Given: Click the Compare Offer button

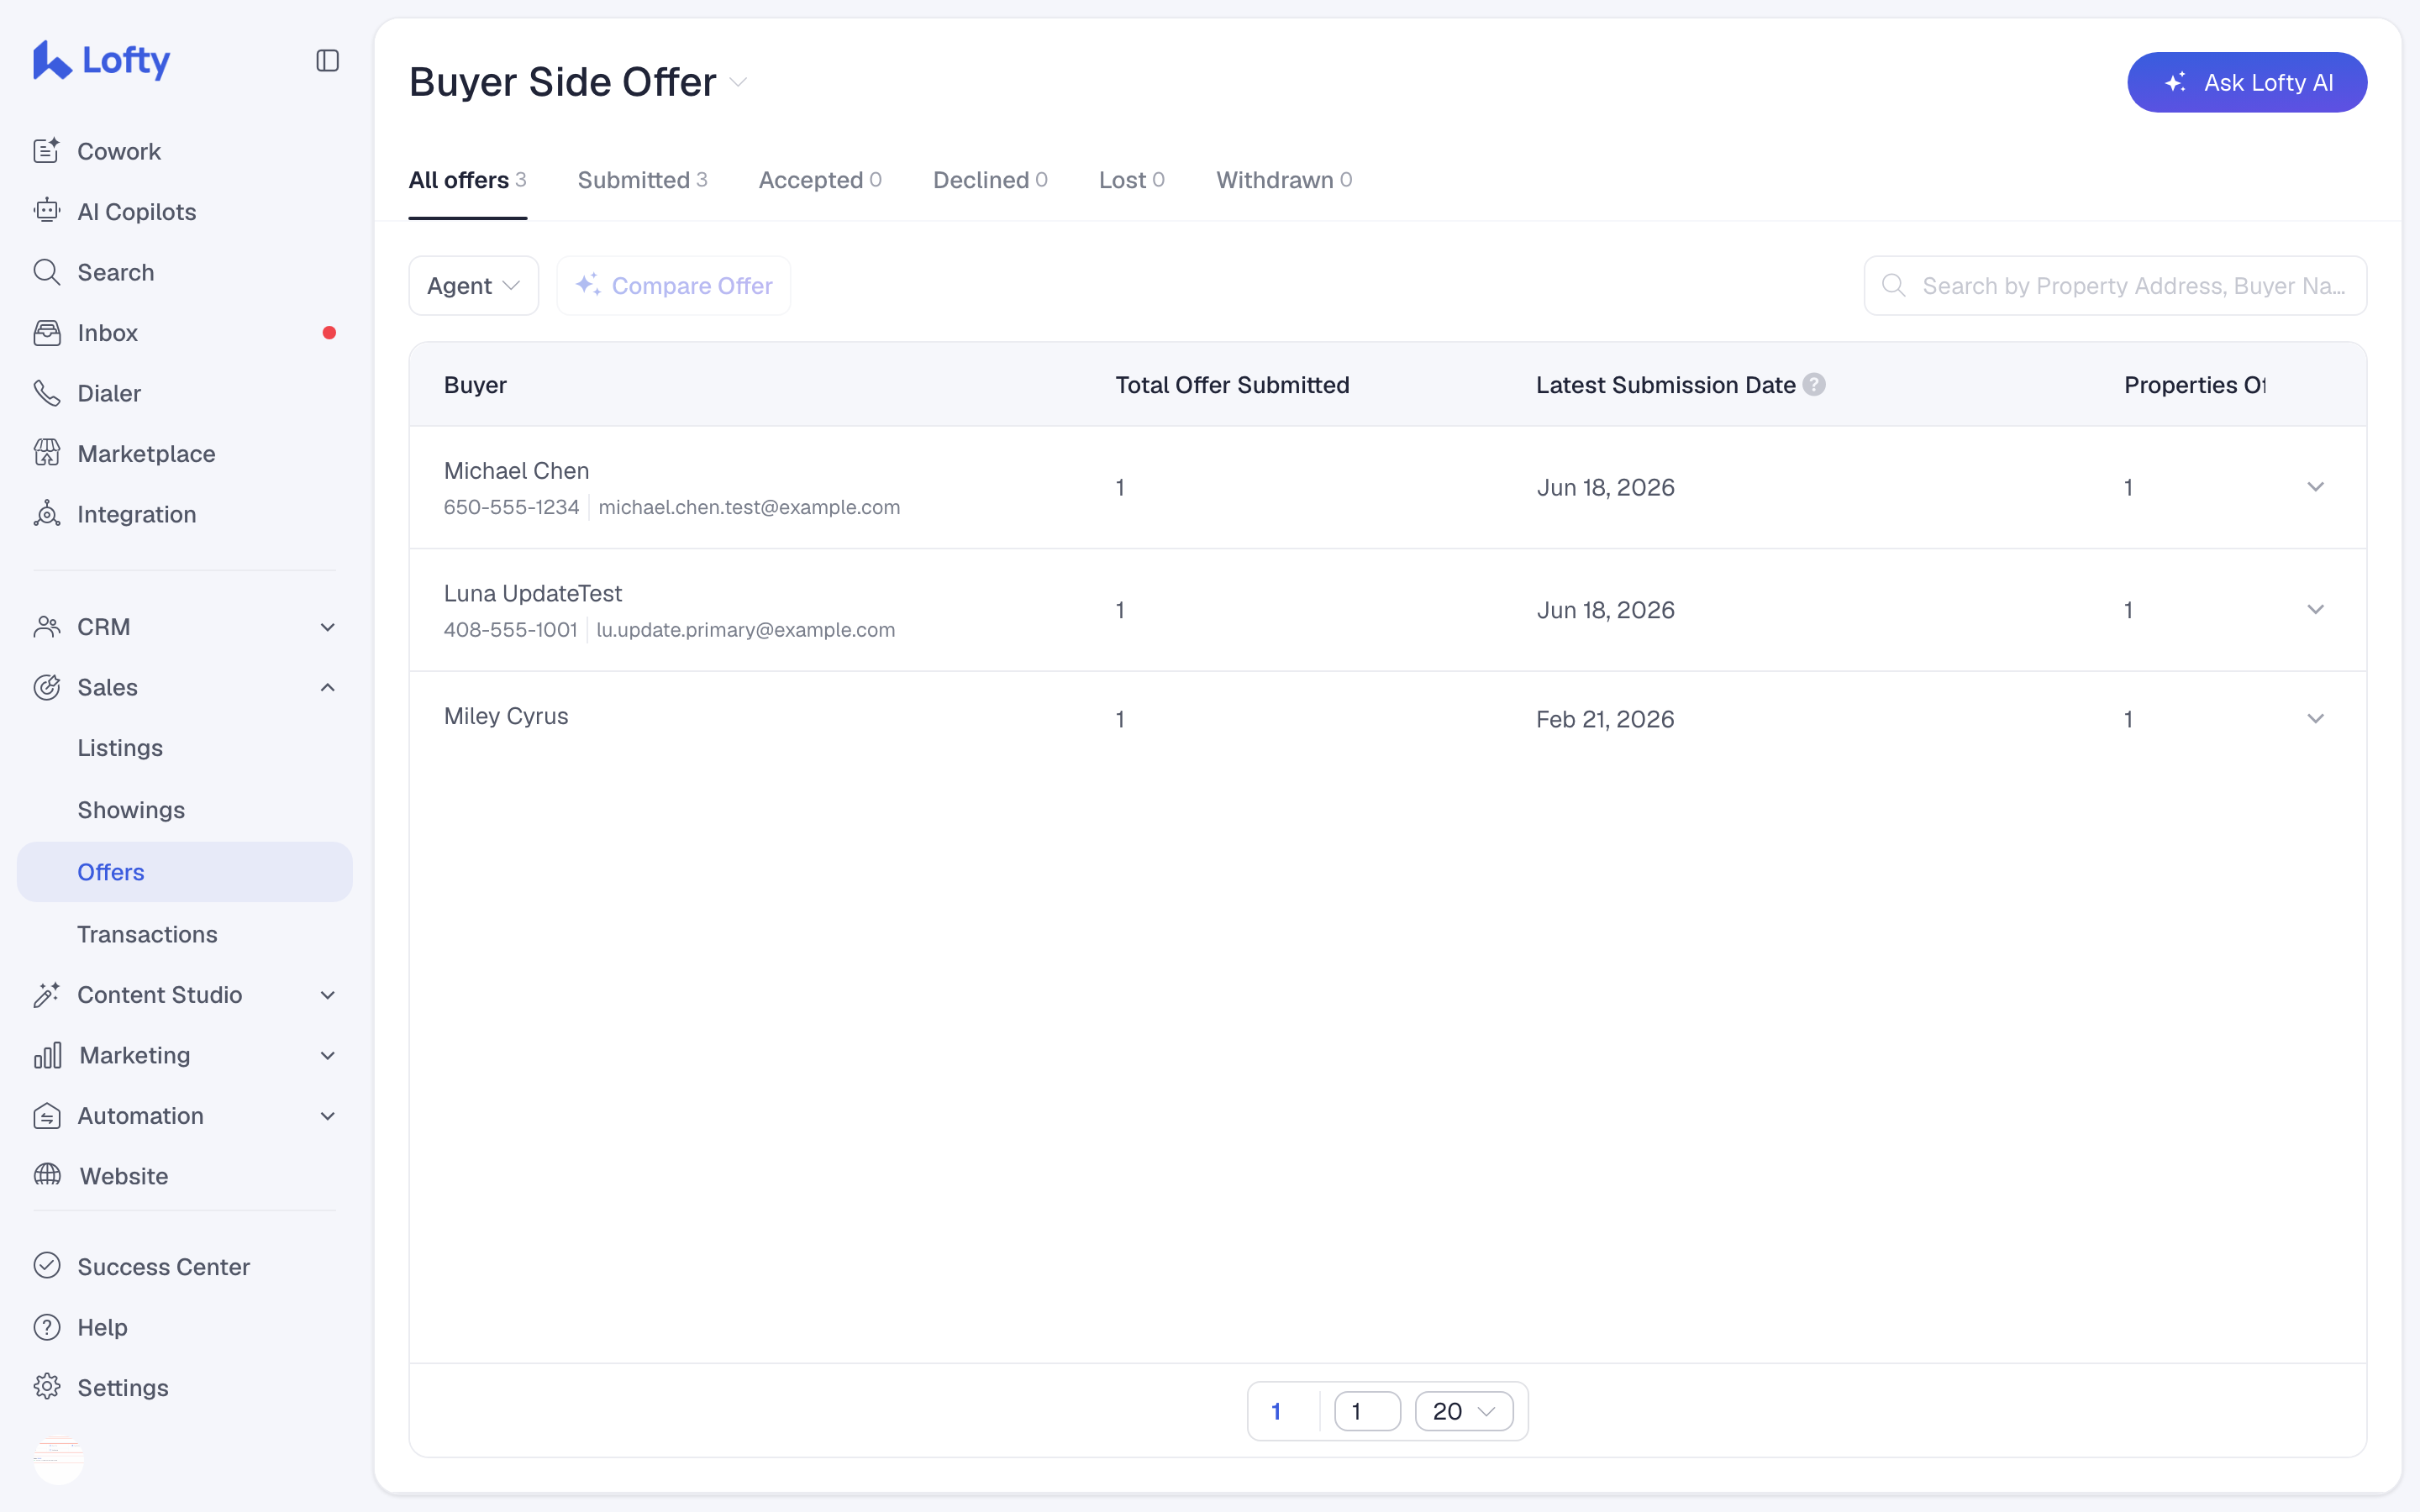Looking at the screenshot, I should [673, 286].
